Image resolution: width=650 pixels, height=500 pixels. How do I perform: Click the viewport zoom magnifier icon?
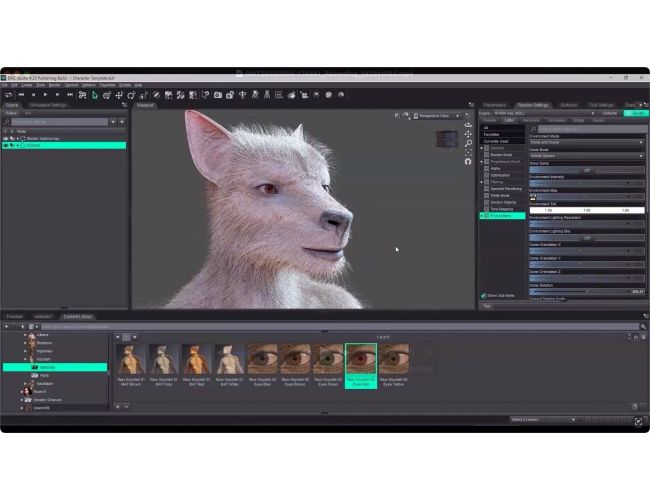(468, 144)
